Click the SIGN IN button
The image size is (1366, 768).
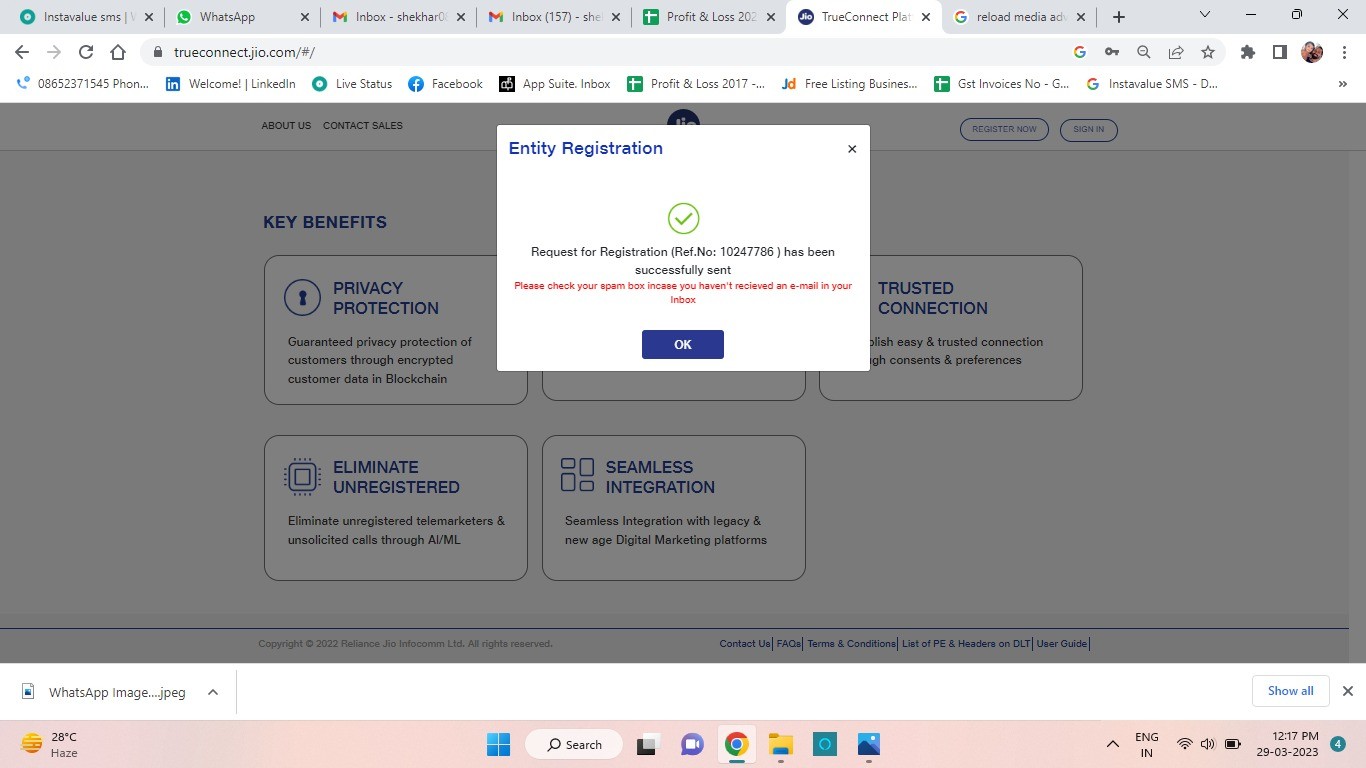pos(1088,129)
